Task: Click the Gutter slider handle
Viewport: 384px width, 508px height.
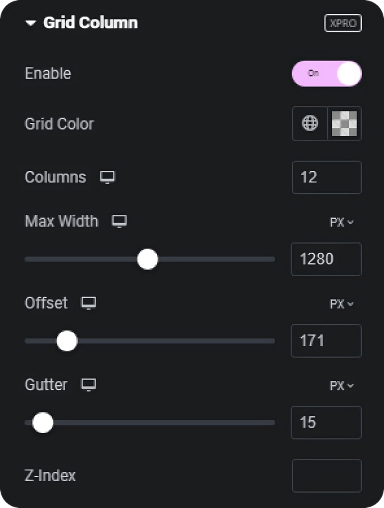Action: tap(43, 423)
